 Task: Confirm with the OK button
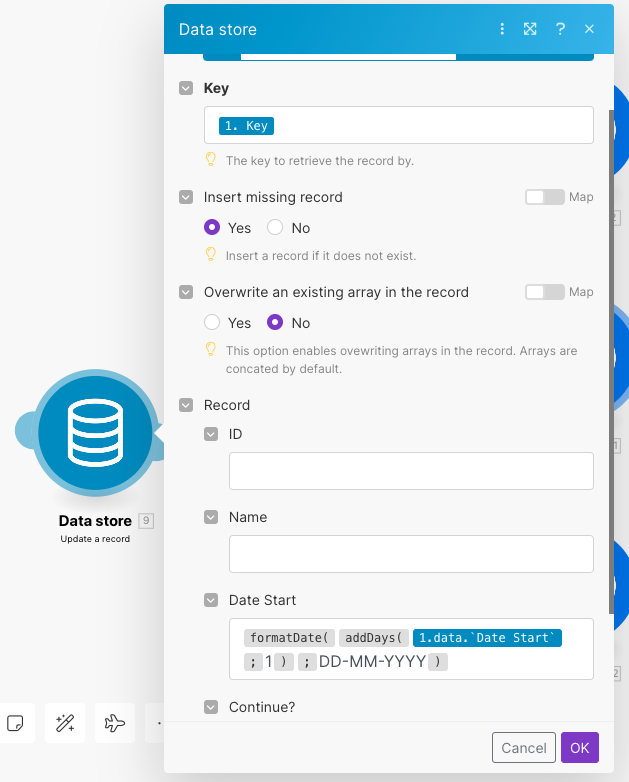coord(580,748)
